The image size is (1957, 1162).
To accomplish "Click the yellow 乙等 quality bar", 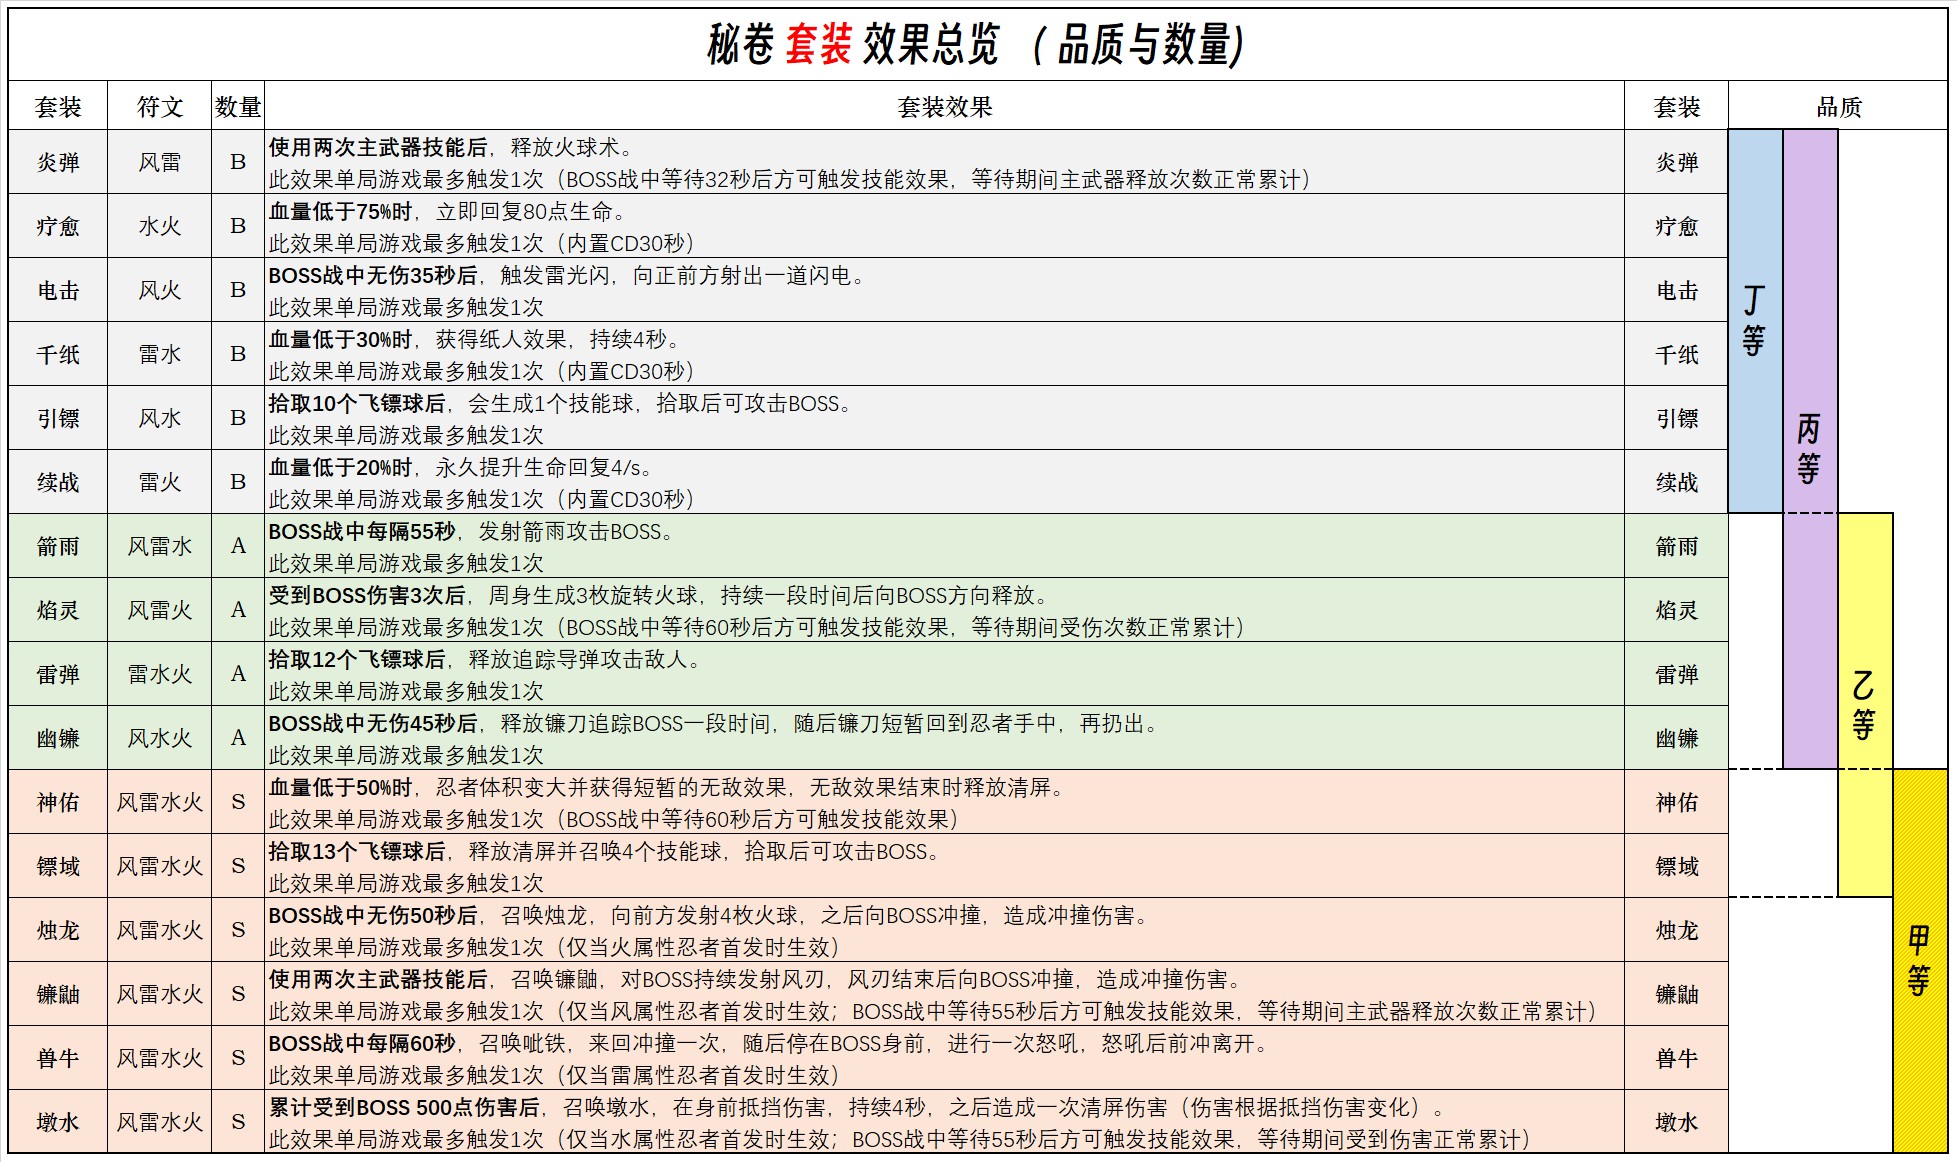I will pos(1864,704).
